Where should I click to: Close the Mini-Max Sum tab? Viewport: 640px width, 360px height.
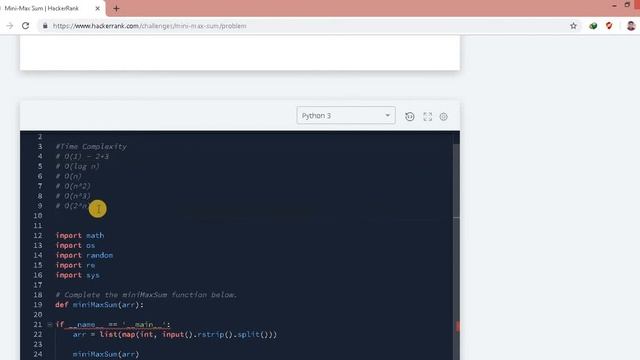98,8
